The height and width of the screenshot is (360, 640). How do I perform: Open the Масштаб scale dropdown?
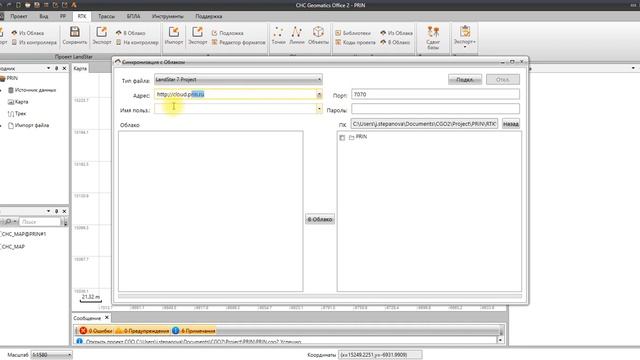coord(51,355)
